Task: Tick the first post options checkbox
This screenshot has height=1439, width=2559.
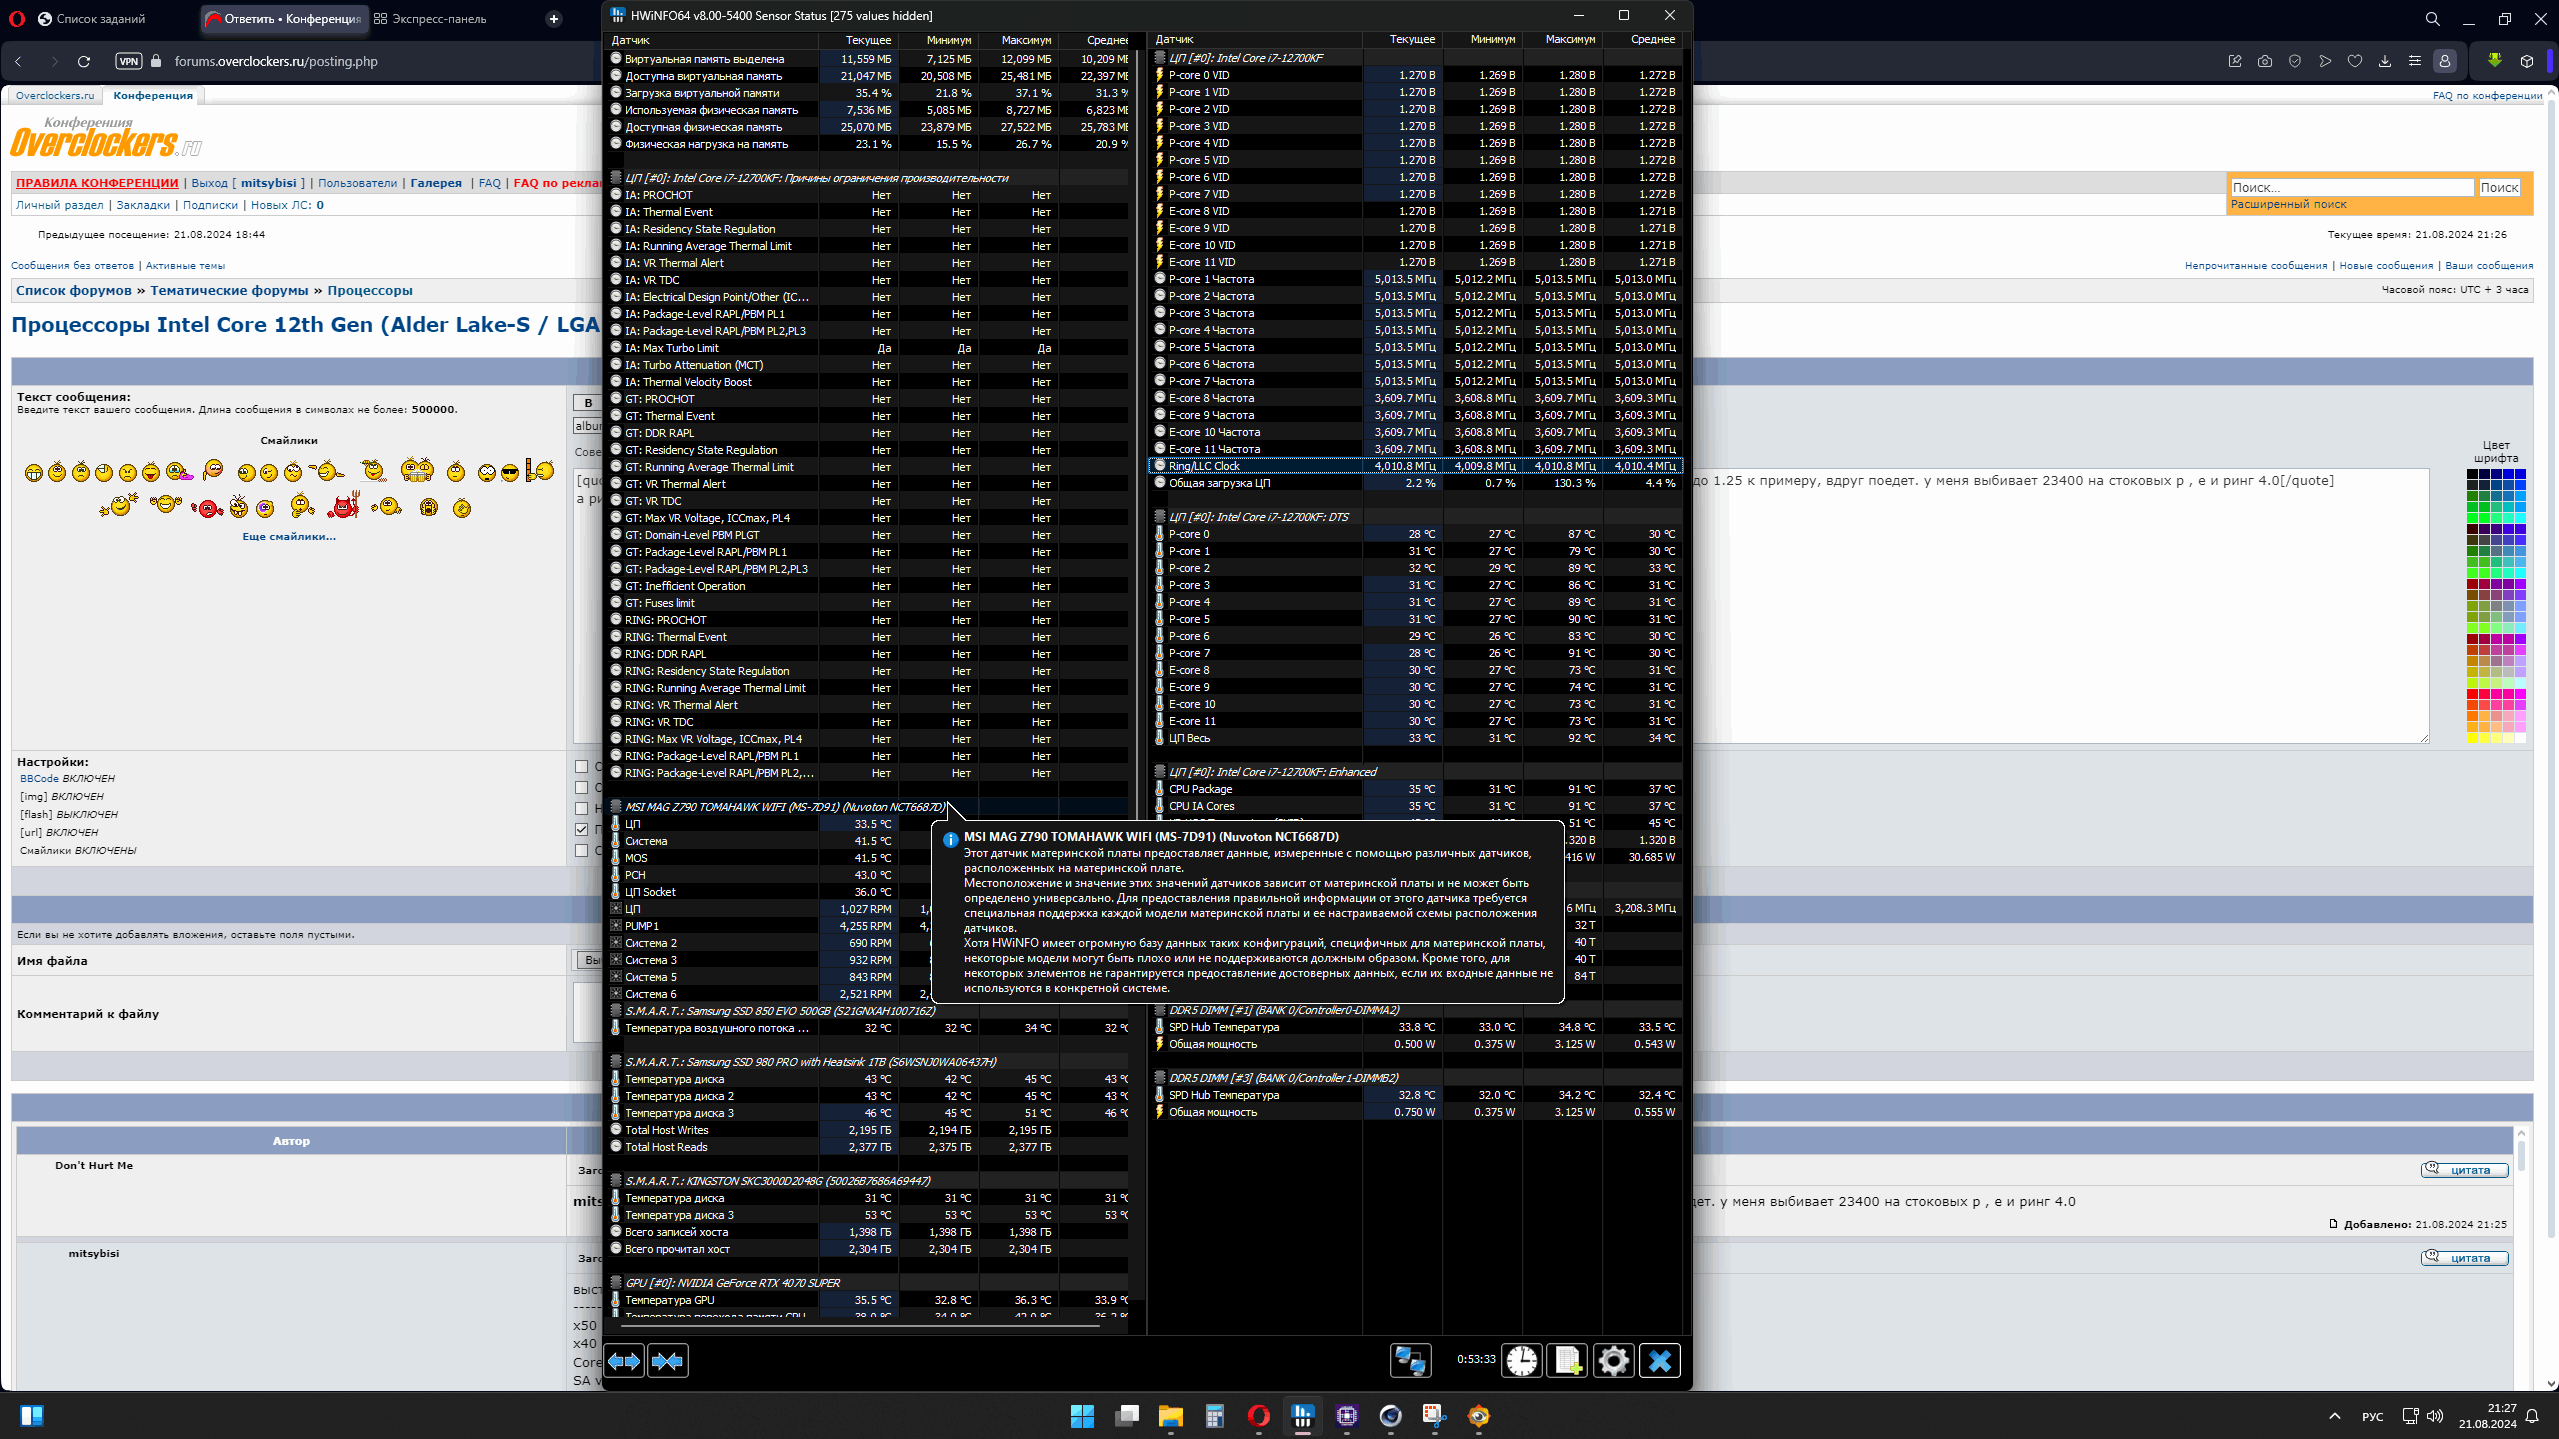Action: point(582,767)
